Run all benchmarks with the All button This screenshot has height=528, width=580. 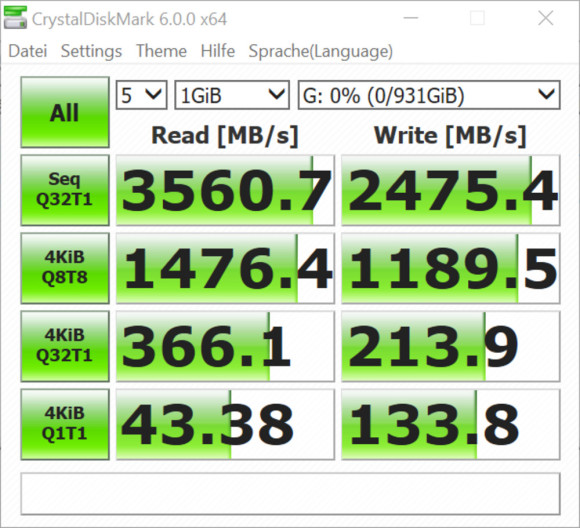(65, 112)
